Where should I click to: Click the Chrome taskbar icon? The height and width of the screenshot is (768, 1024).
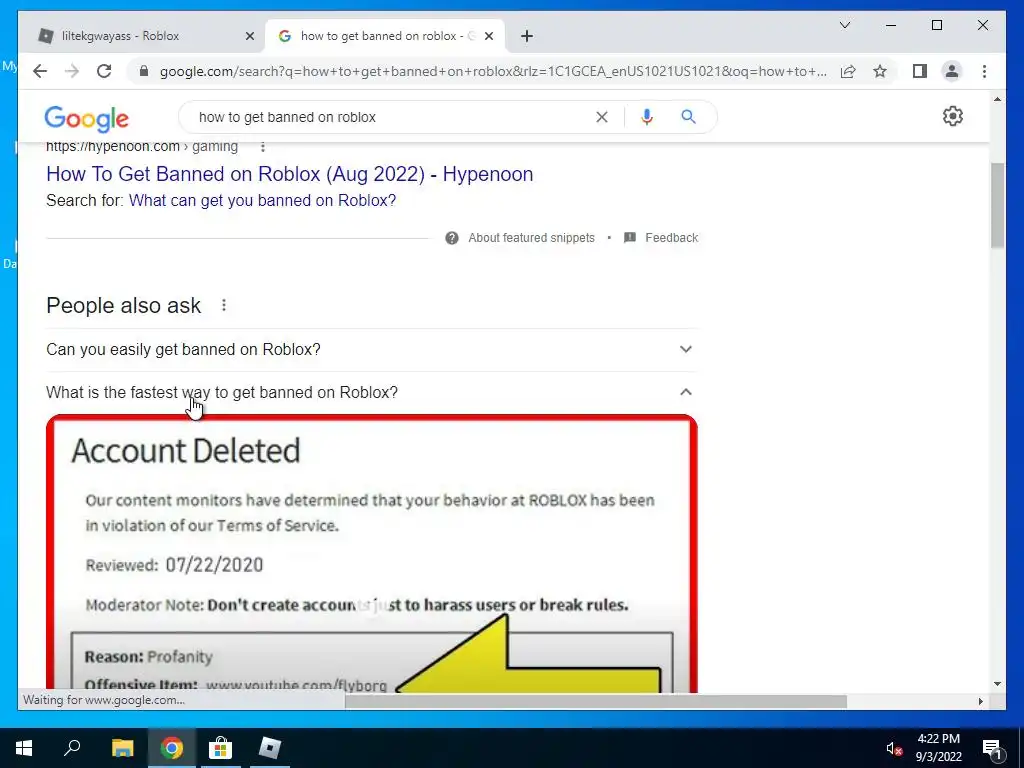172,748
